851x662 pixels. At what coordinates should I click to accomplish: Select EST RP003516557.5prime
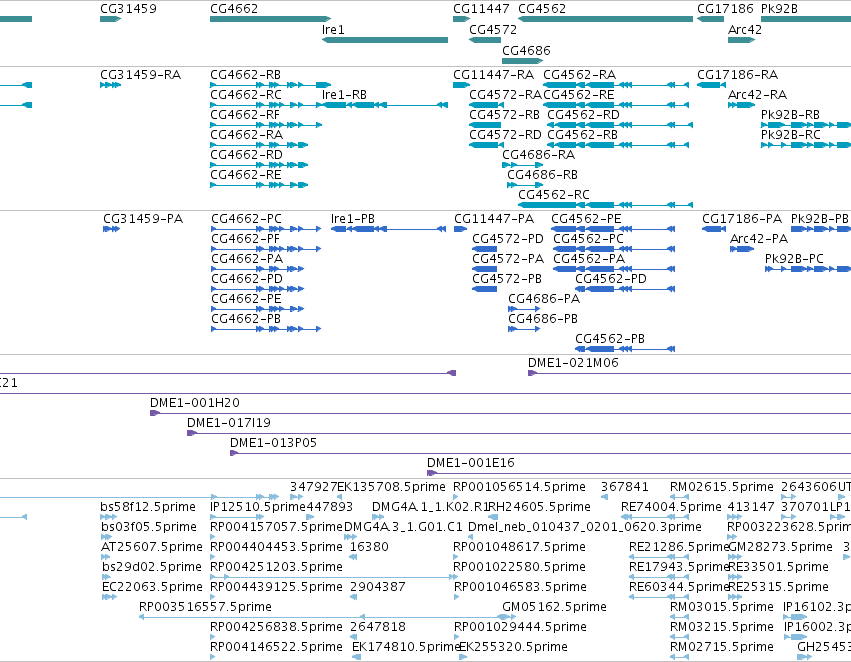tap(323, 617)
